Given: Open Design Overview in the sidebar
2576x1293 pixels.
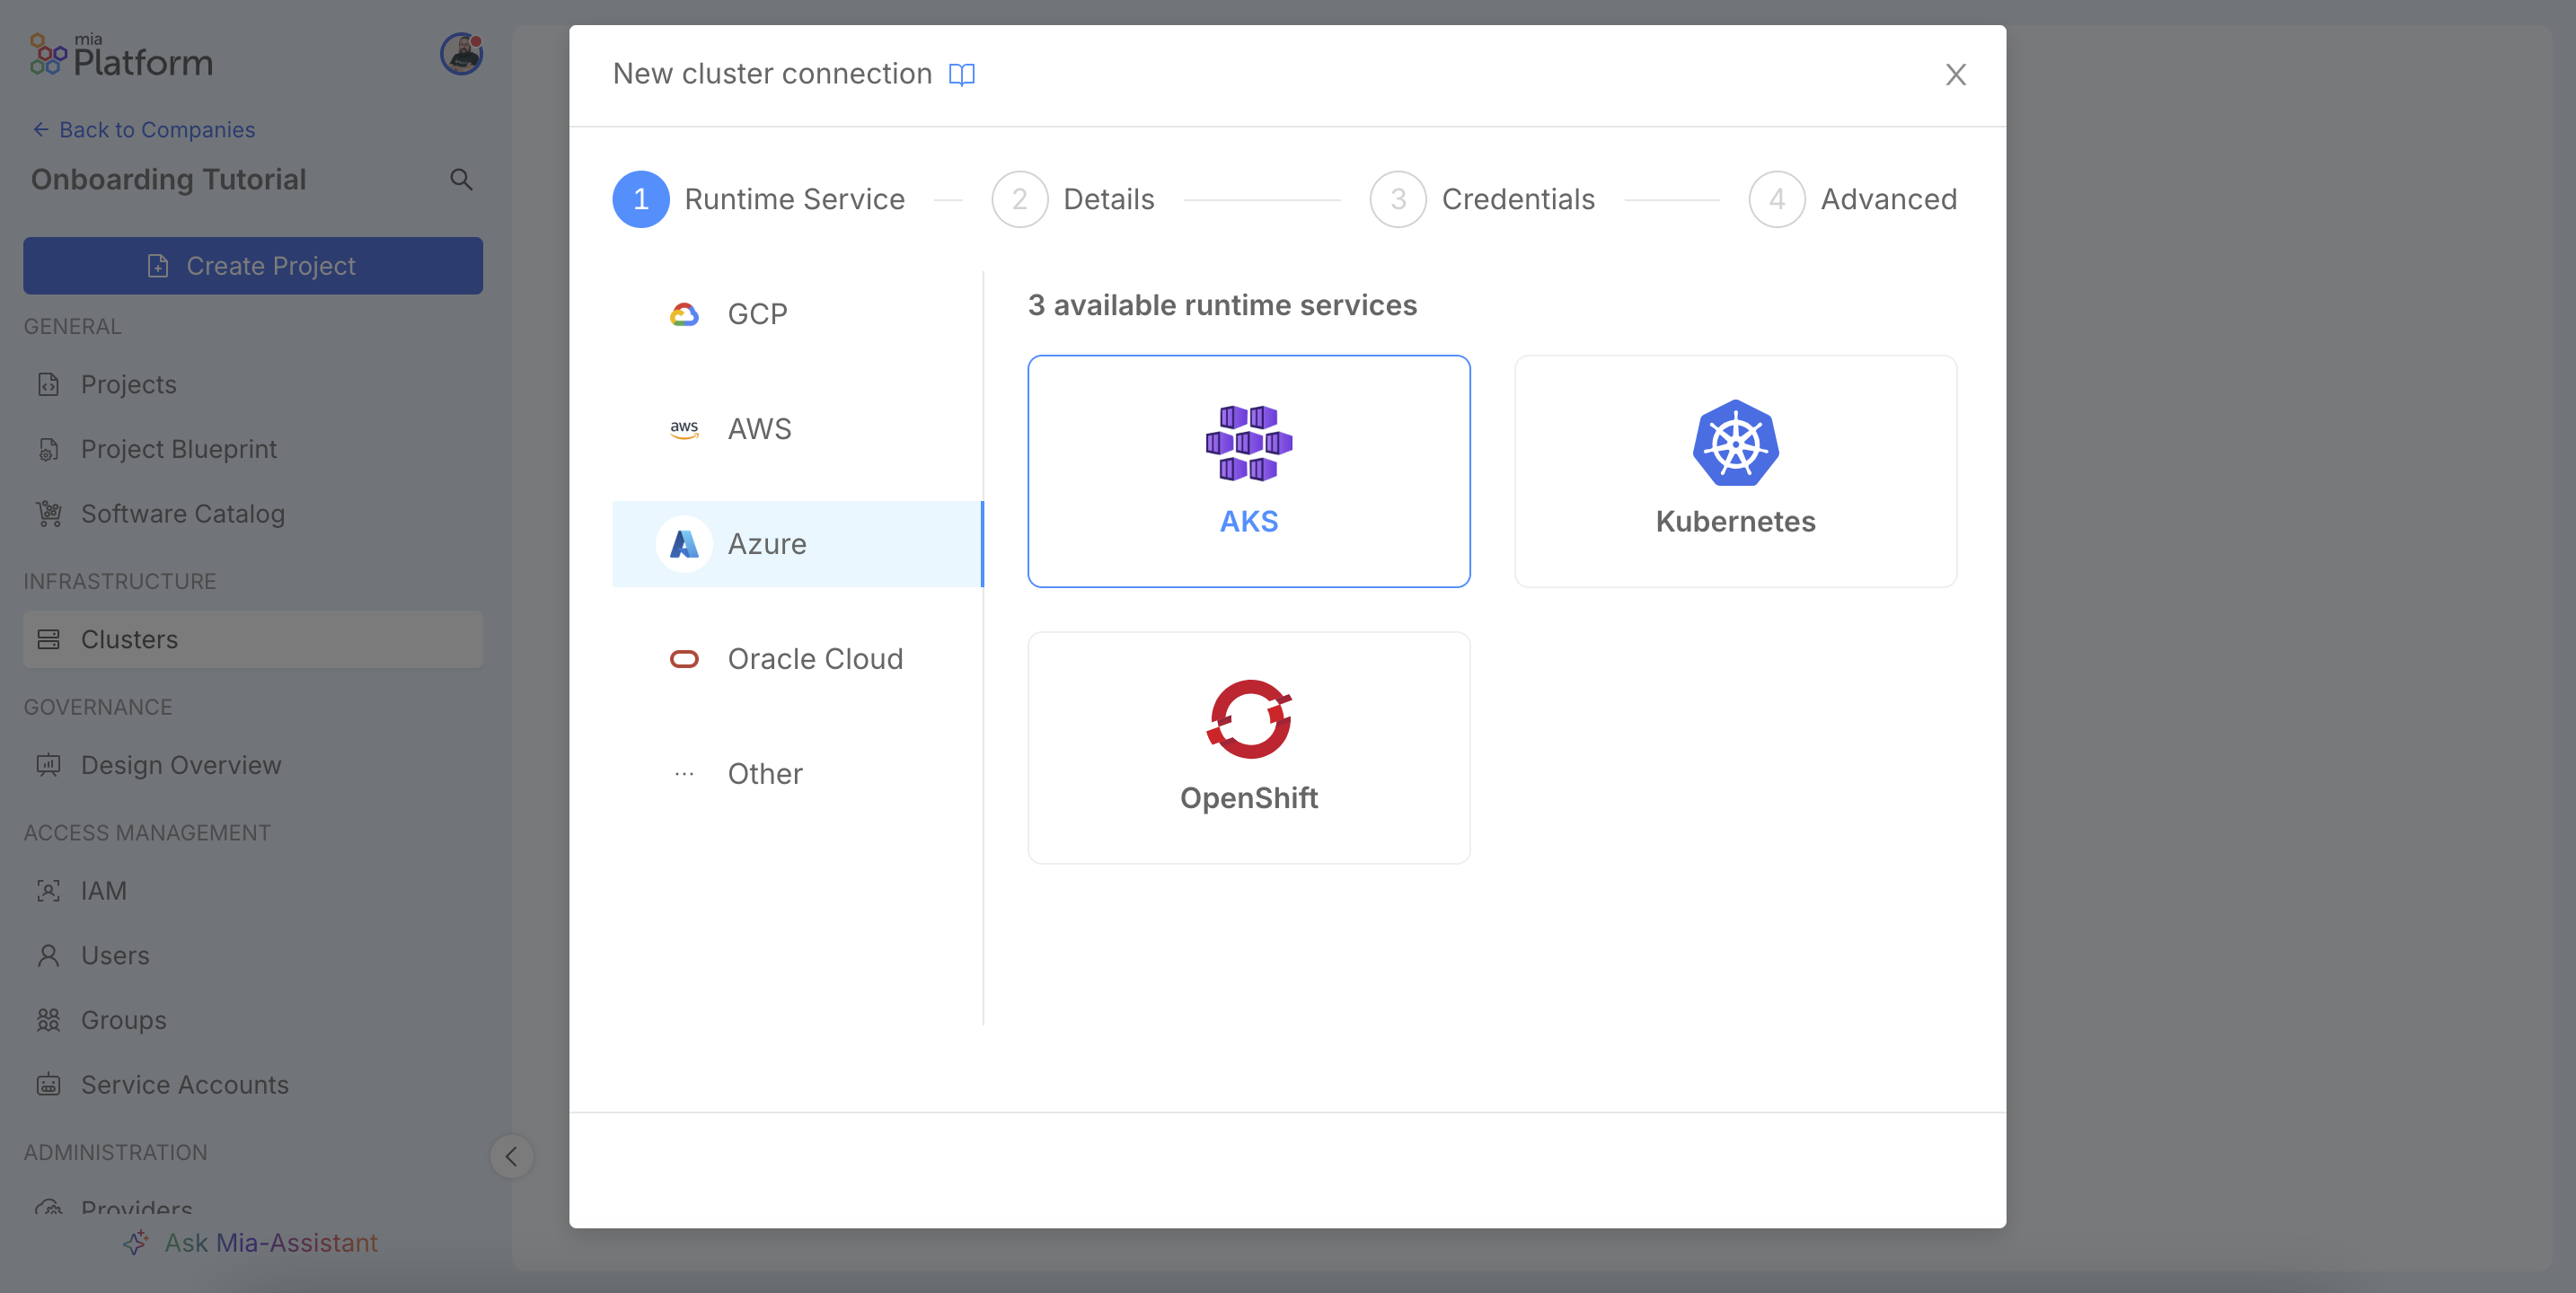Looking at the screenshot, I should [x=253, y=766].
